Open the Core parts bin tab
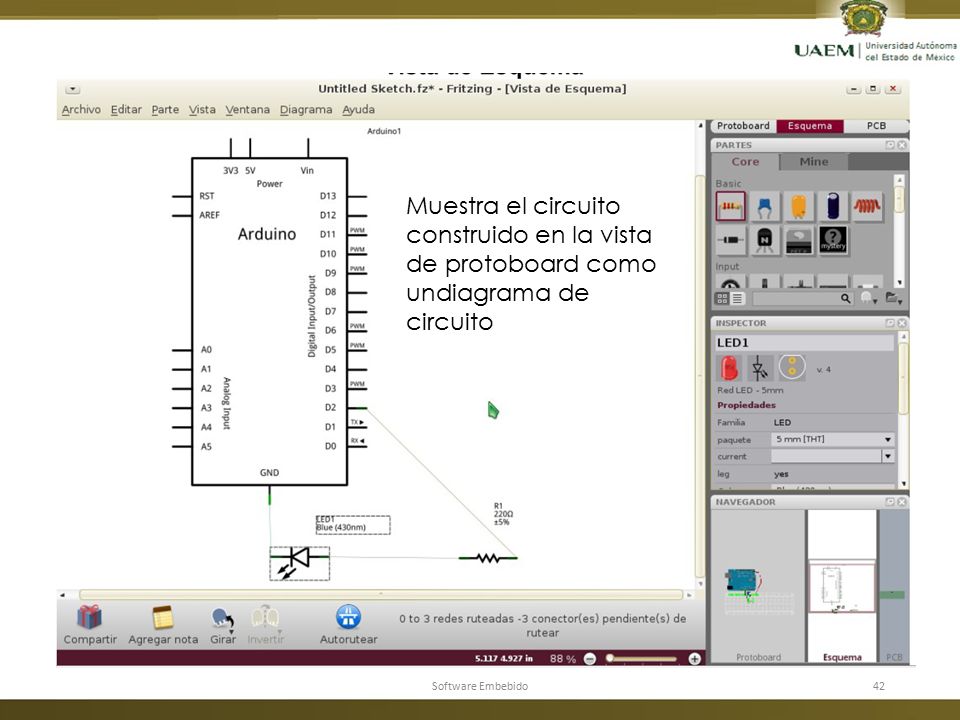Viewport: 960px width, 720px height. pos(745,162)
